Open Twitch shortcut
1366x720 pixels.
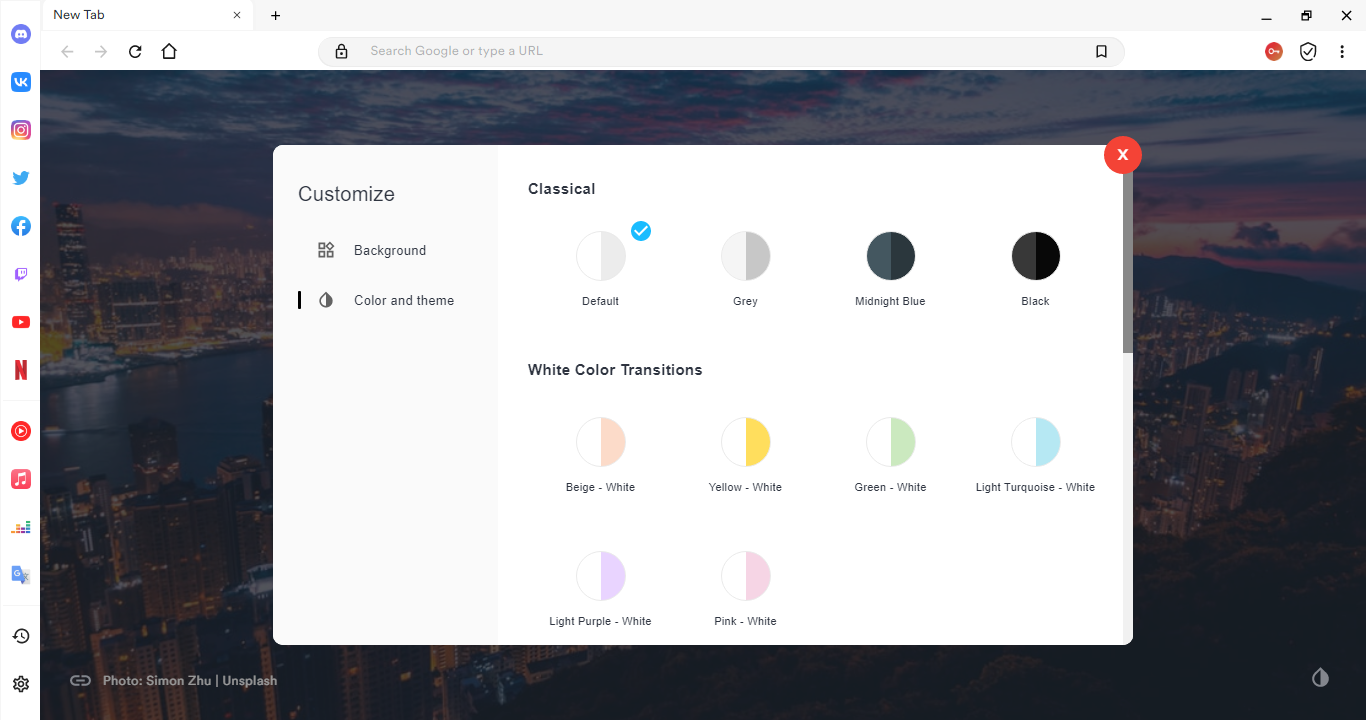20,273
